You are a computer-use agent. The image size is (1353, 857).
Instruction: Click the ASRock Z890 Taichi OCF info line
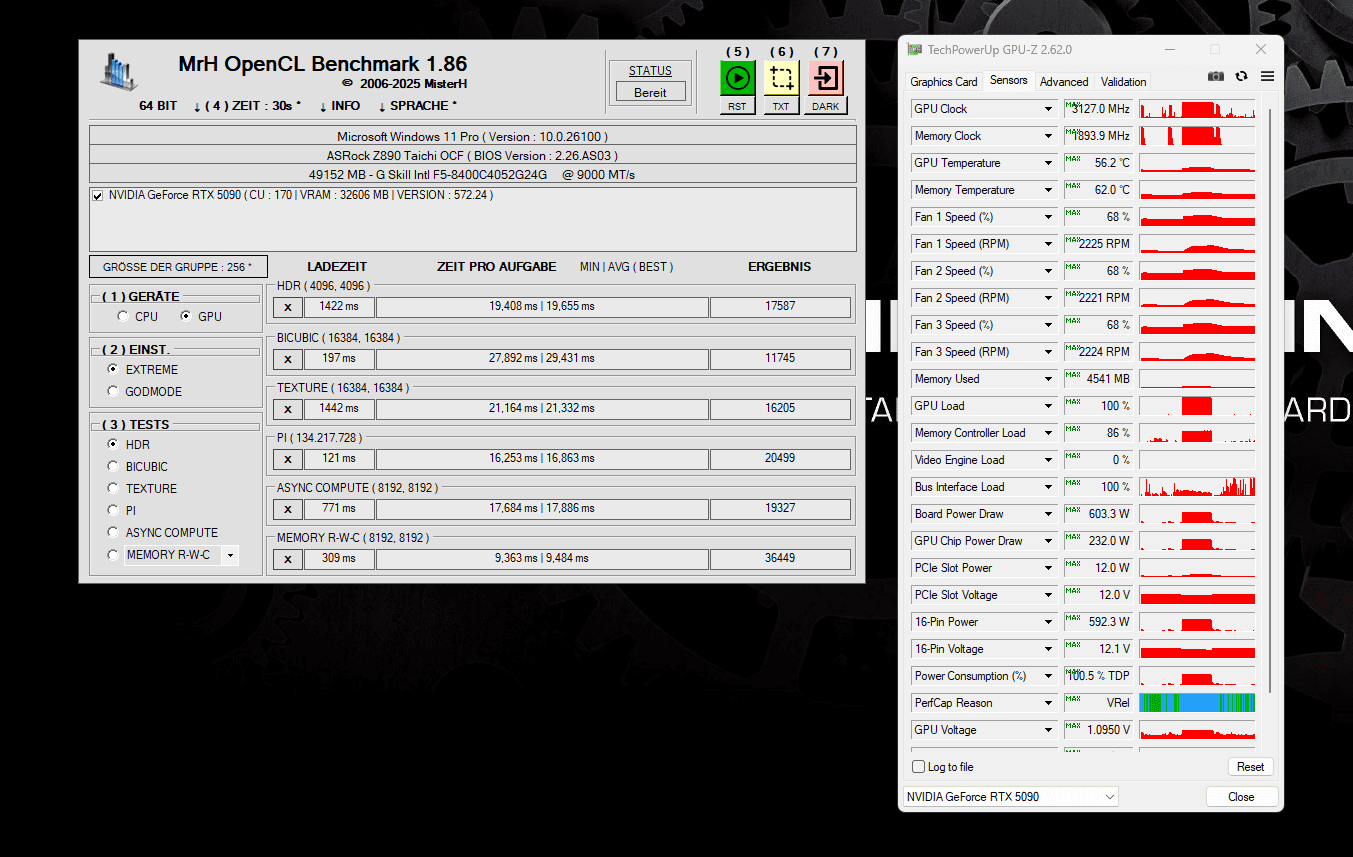pos(472,155)
